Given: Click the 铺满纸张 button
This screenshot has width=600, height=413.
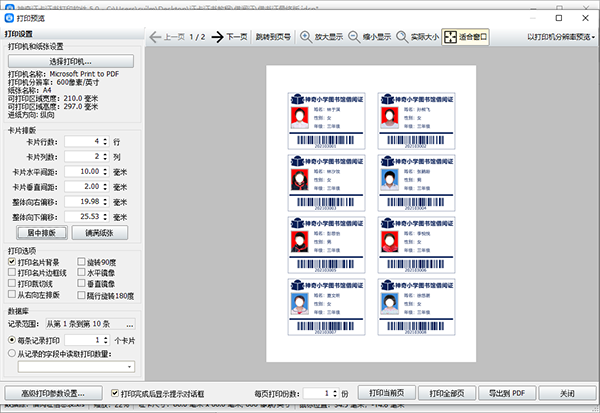Looking at the screenshot, I should (x=99, y=233).
